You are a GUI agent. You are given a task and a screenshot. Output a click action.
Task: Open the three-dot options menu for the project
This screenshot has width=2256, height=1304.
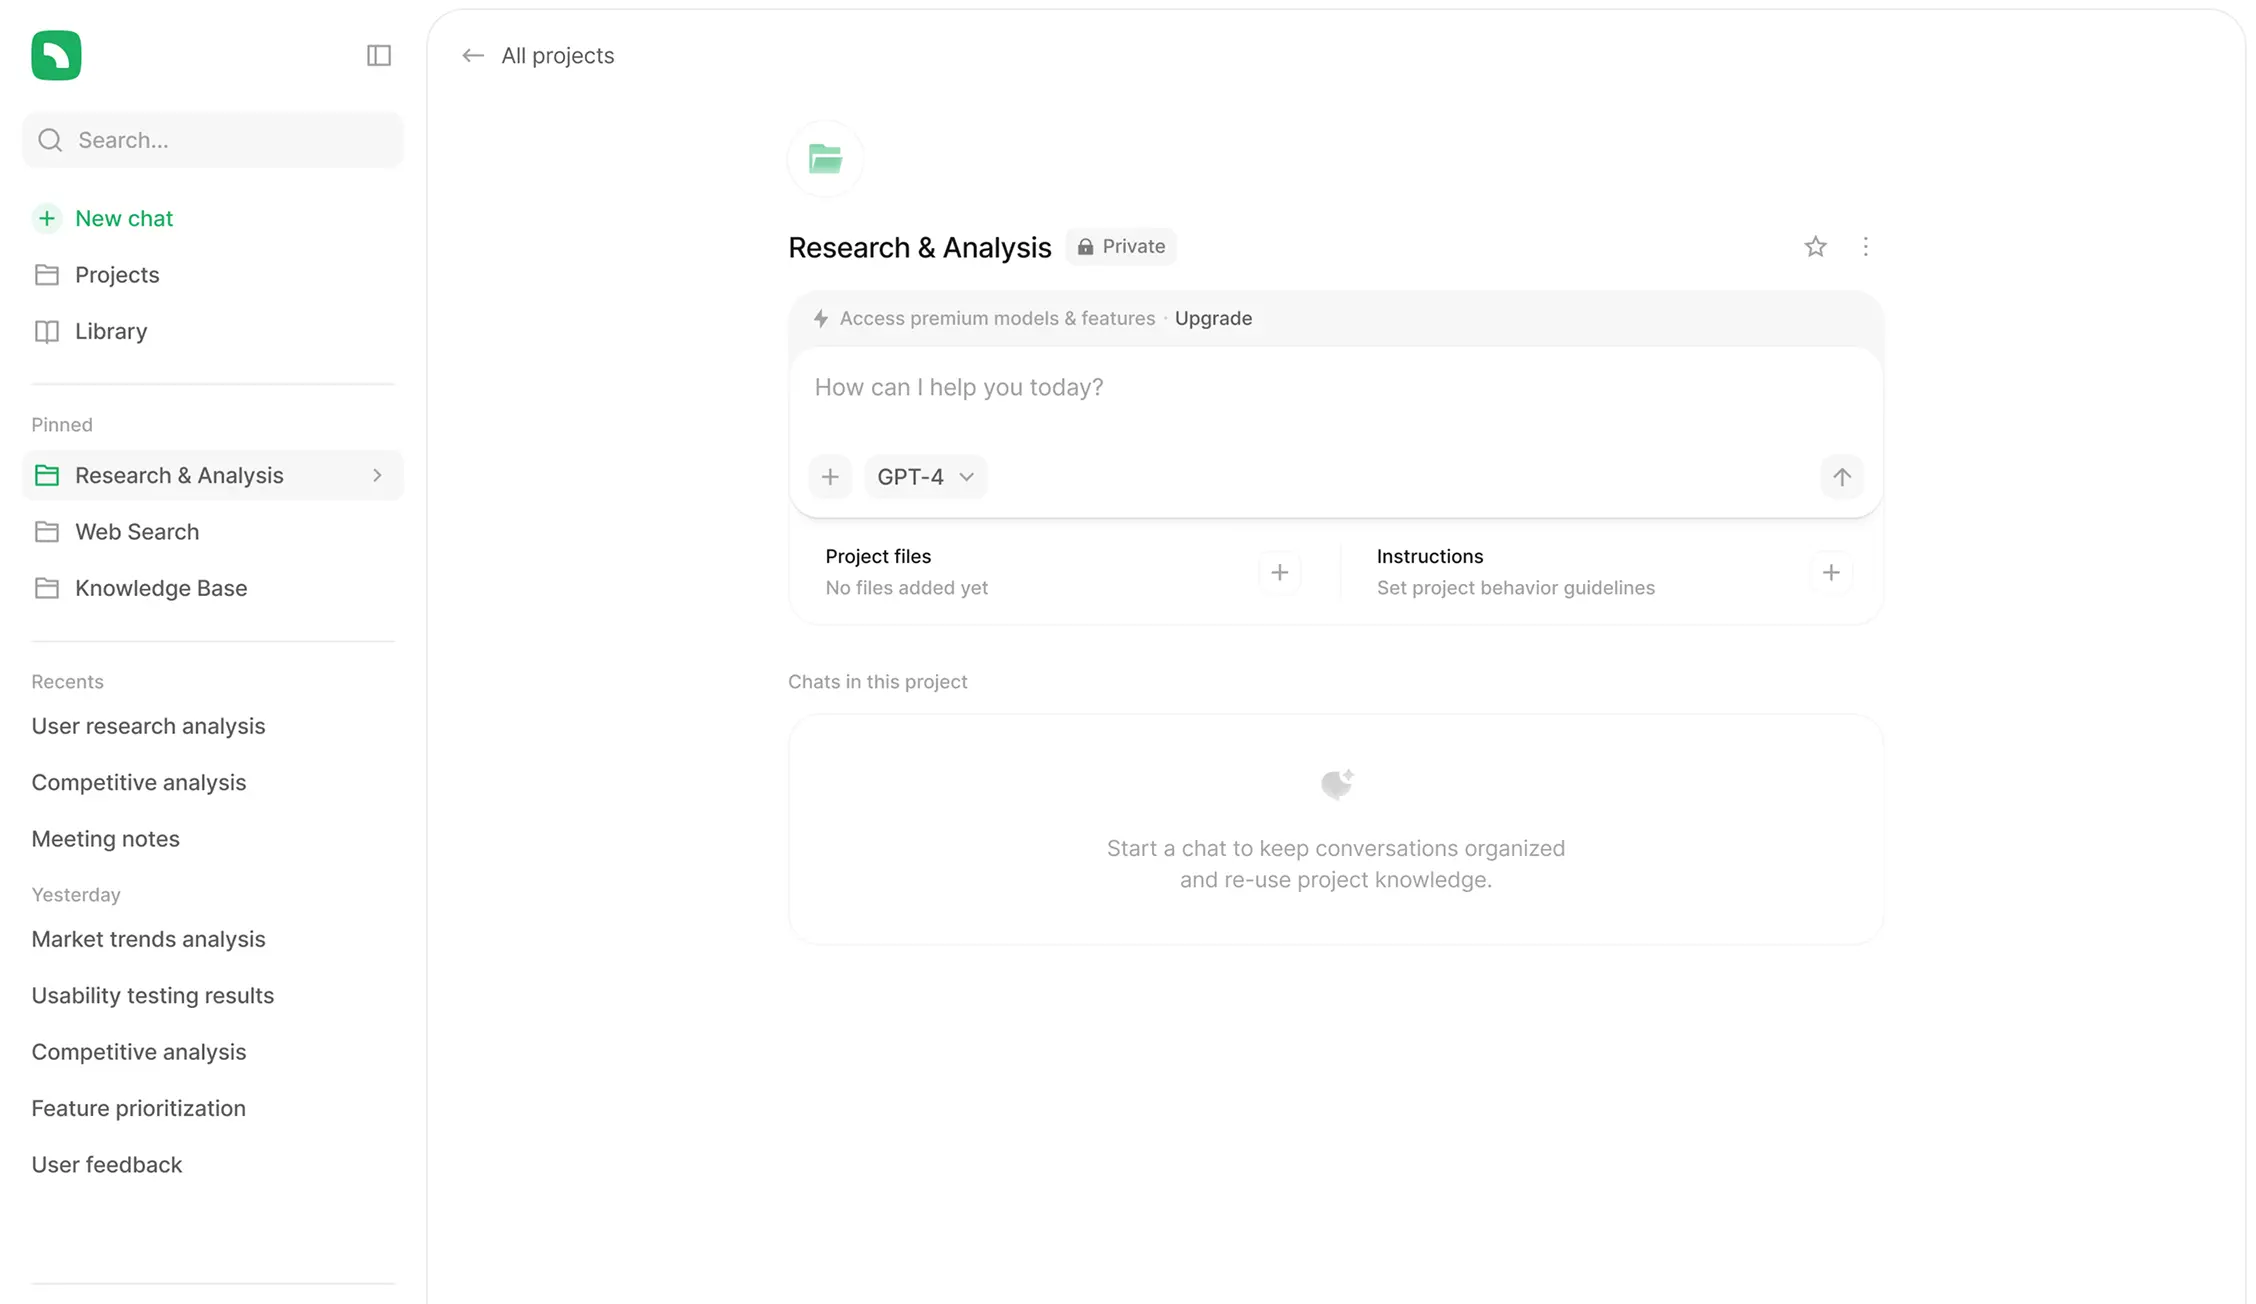pyautogui.click(x=1865, y=246)
